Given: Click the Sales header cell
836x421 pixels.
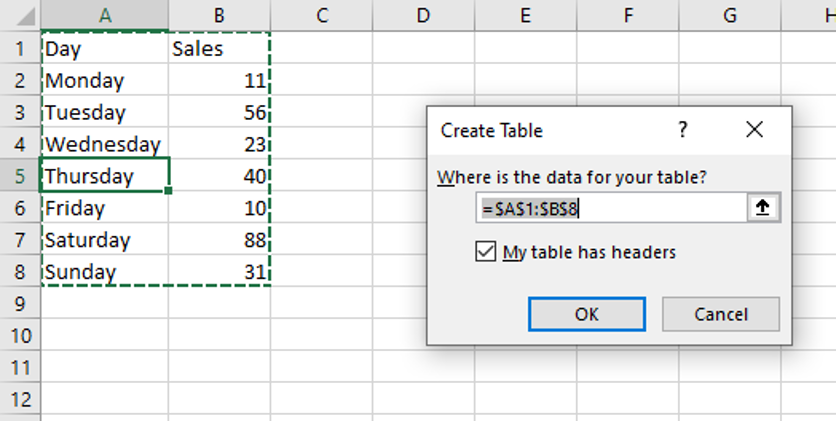Looking at the screenshot, I should click(219, 48).
